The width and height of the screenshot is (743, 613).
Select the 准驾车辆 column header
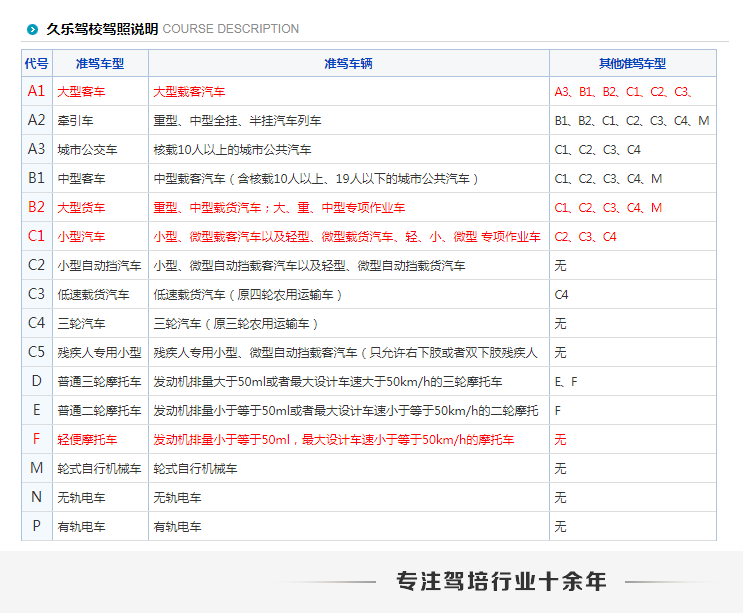(348, 63)
